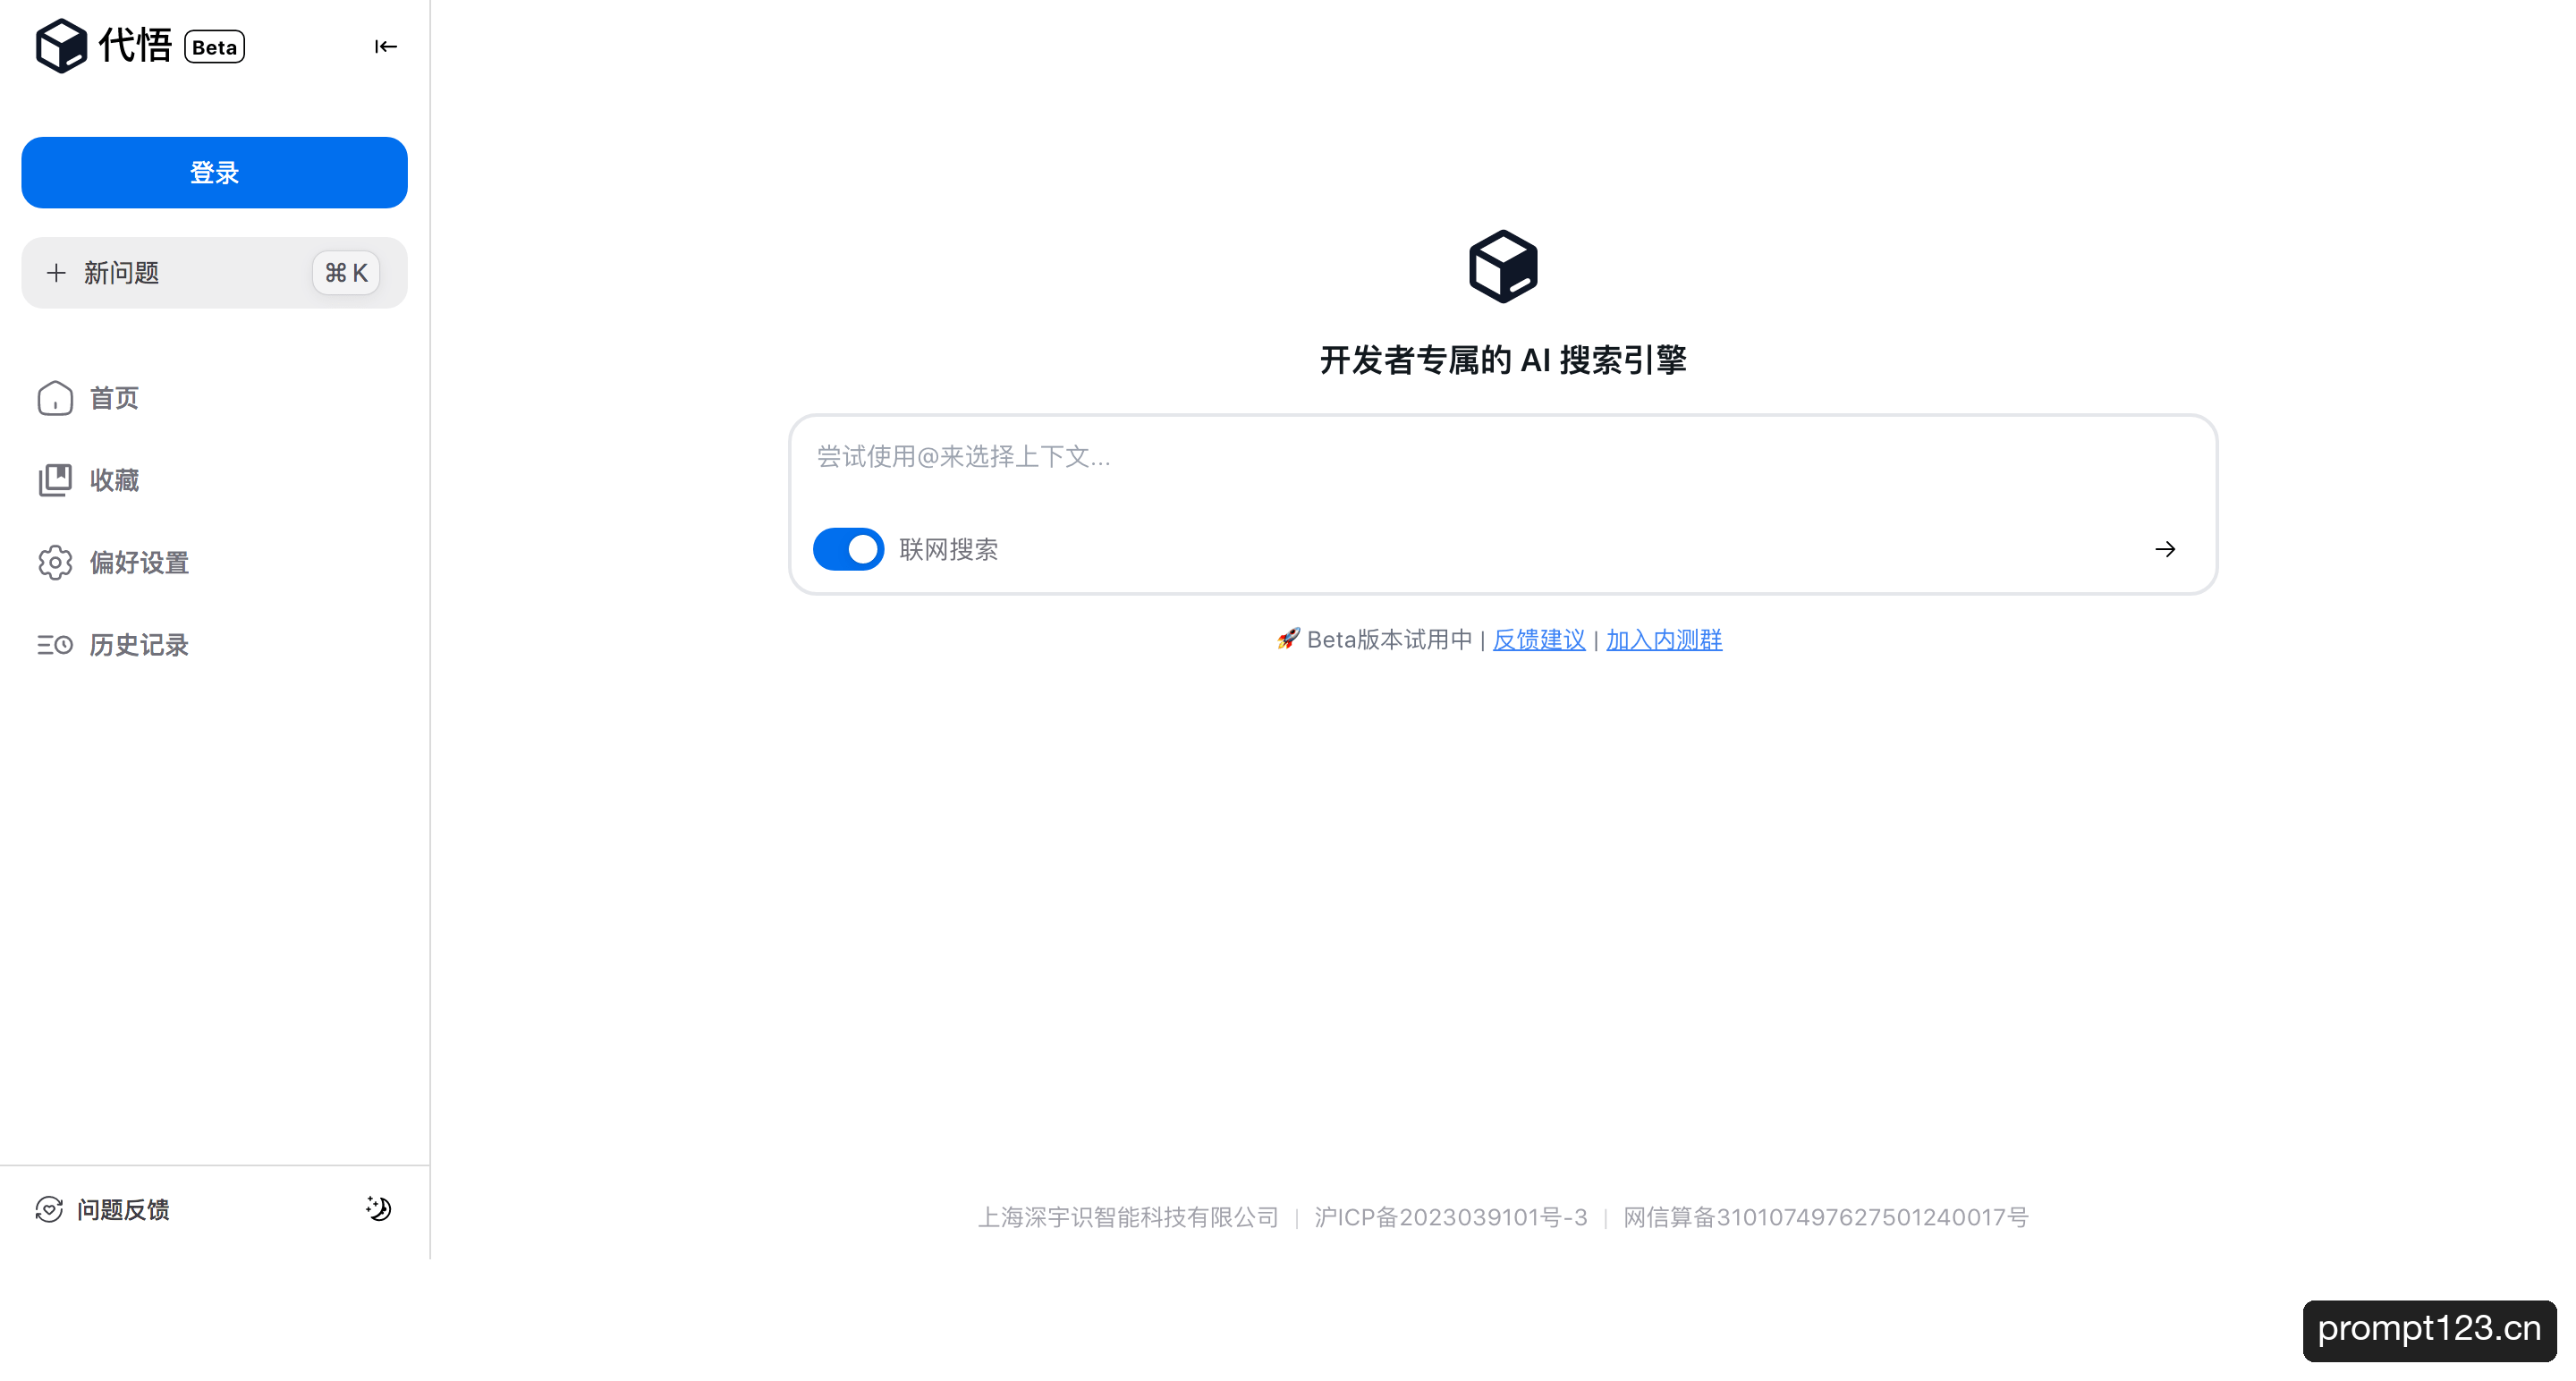Open the 反馈建议 feedback link
The image size is (2576, 1381).
coord(1539,640)
